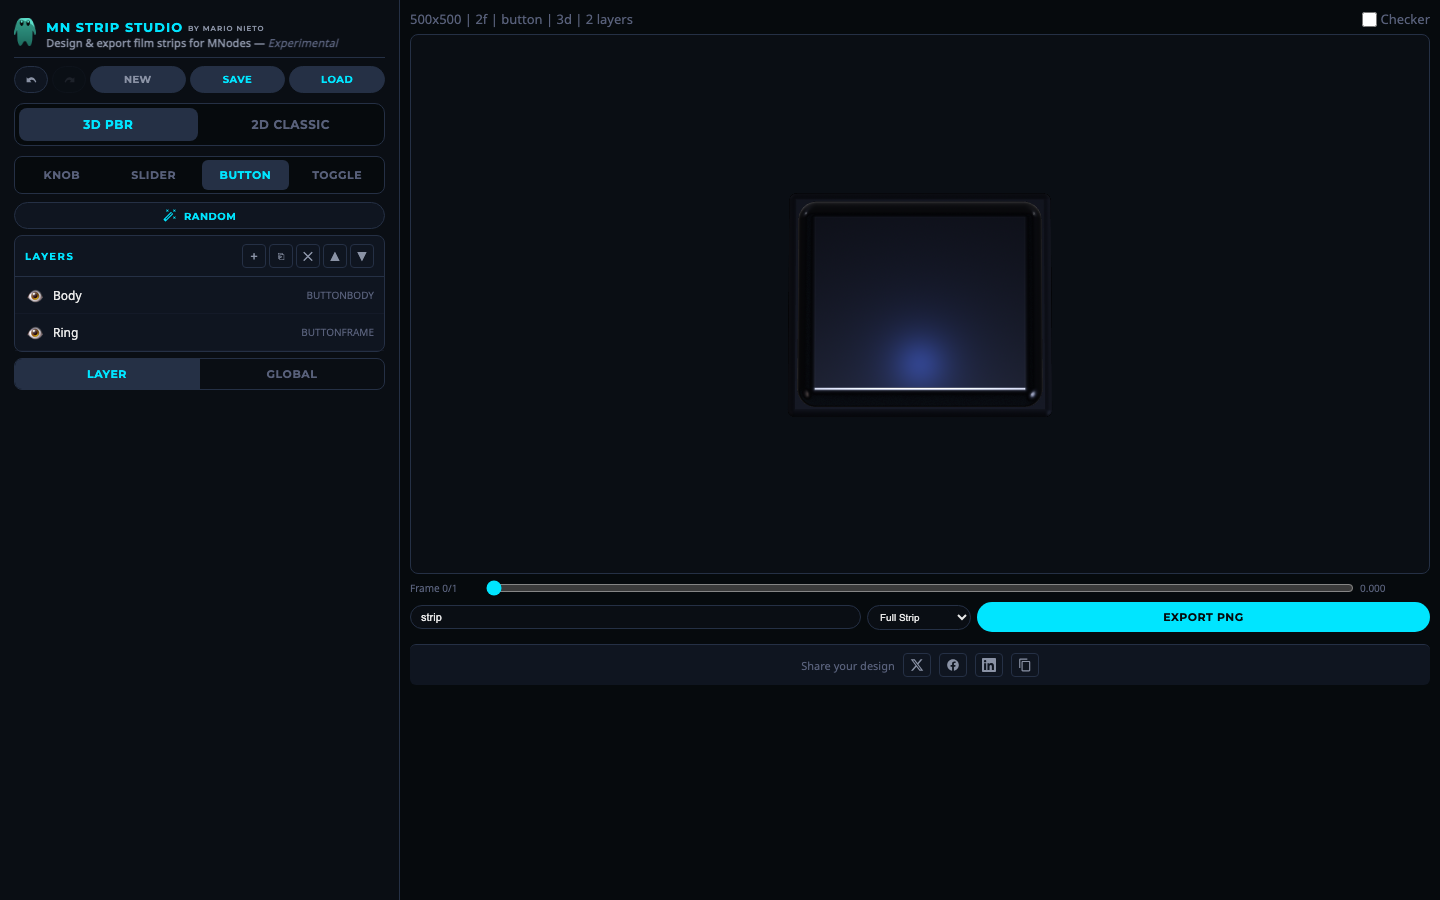Share design on X (Twitter)
Image resolution: width=1440 pixels, height=900 pixels.
[917, 665]
